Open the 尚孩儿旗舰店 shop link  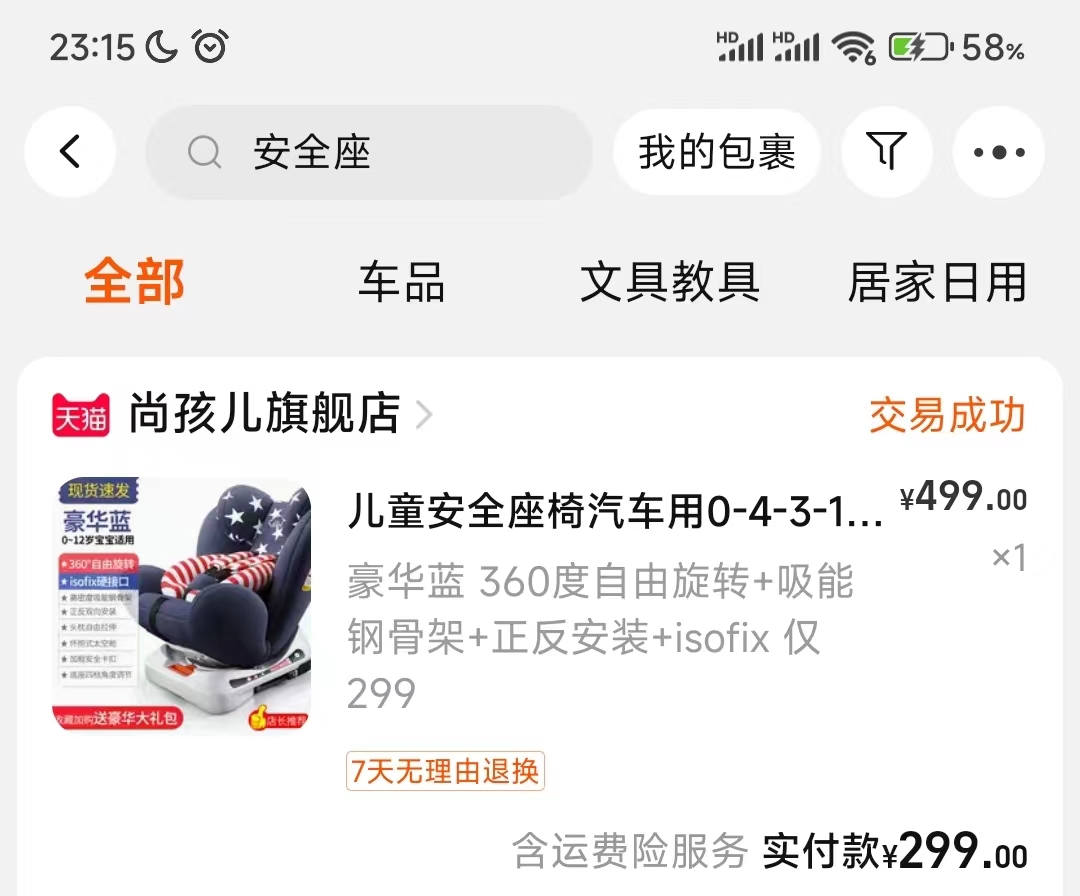point(264,414)
